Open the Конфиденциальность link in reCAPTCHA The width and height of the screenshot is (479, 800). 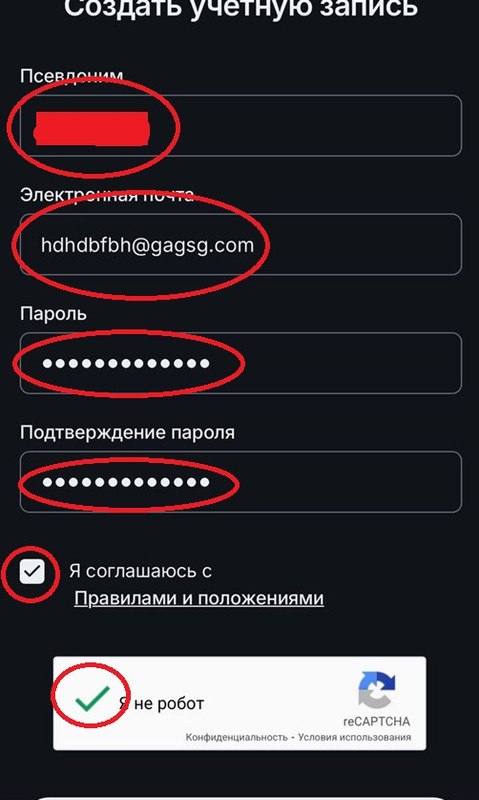click(236, 737)
